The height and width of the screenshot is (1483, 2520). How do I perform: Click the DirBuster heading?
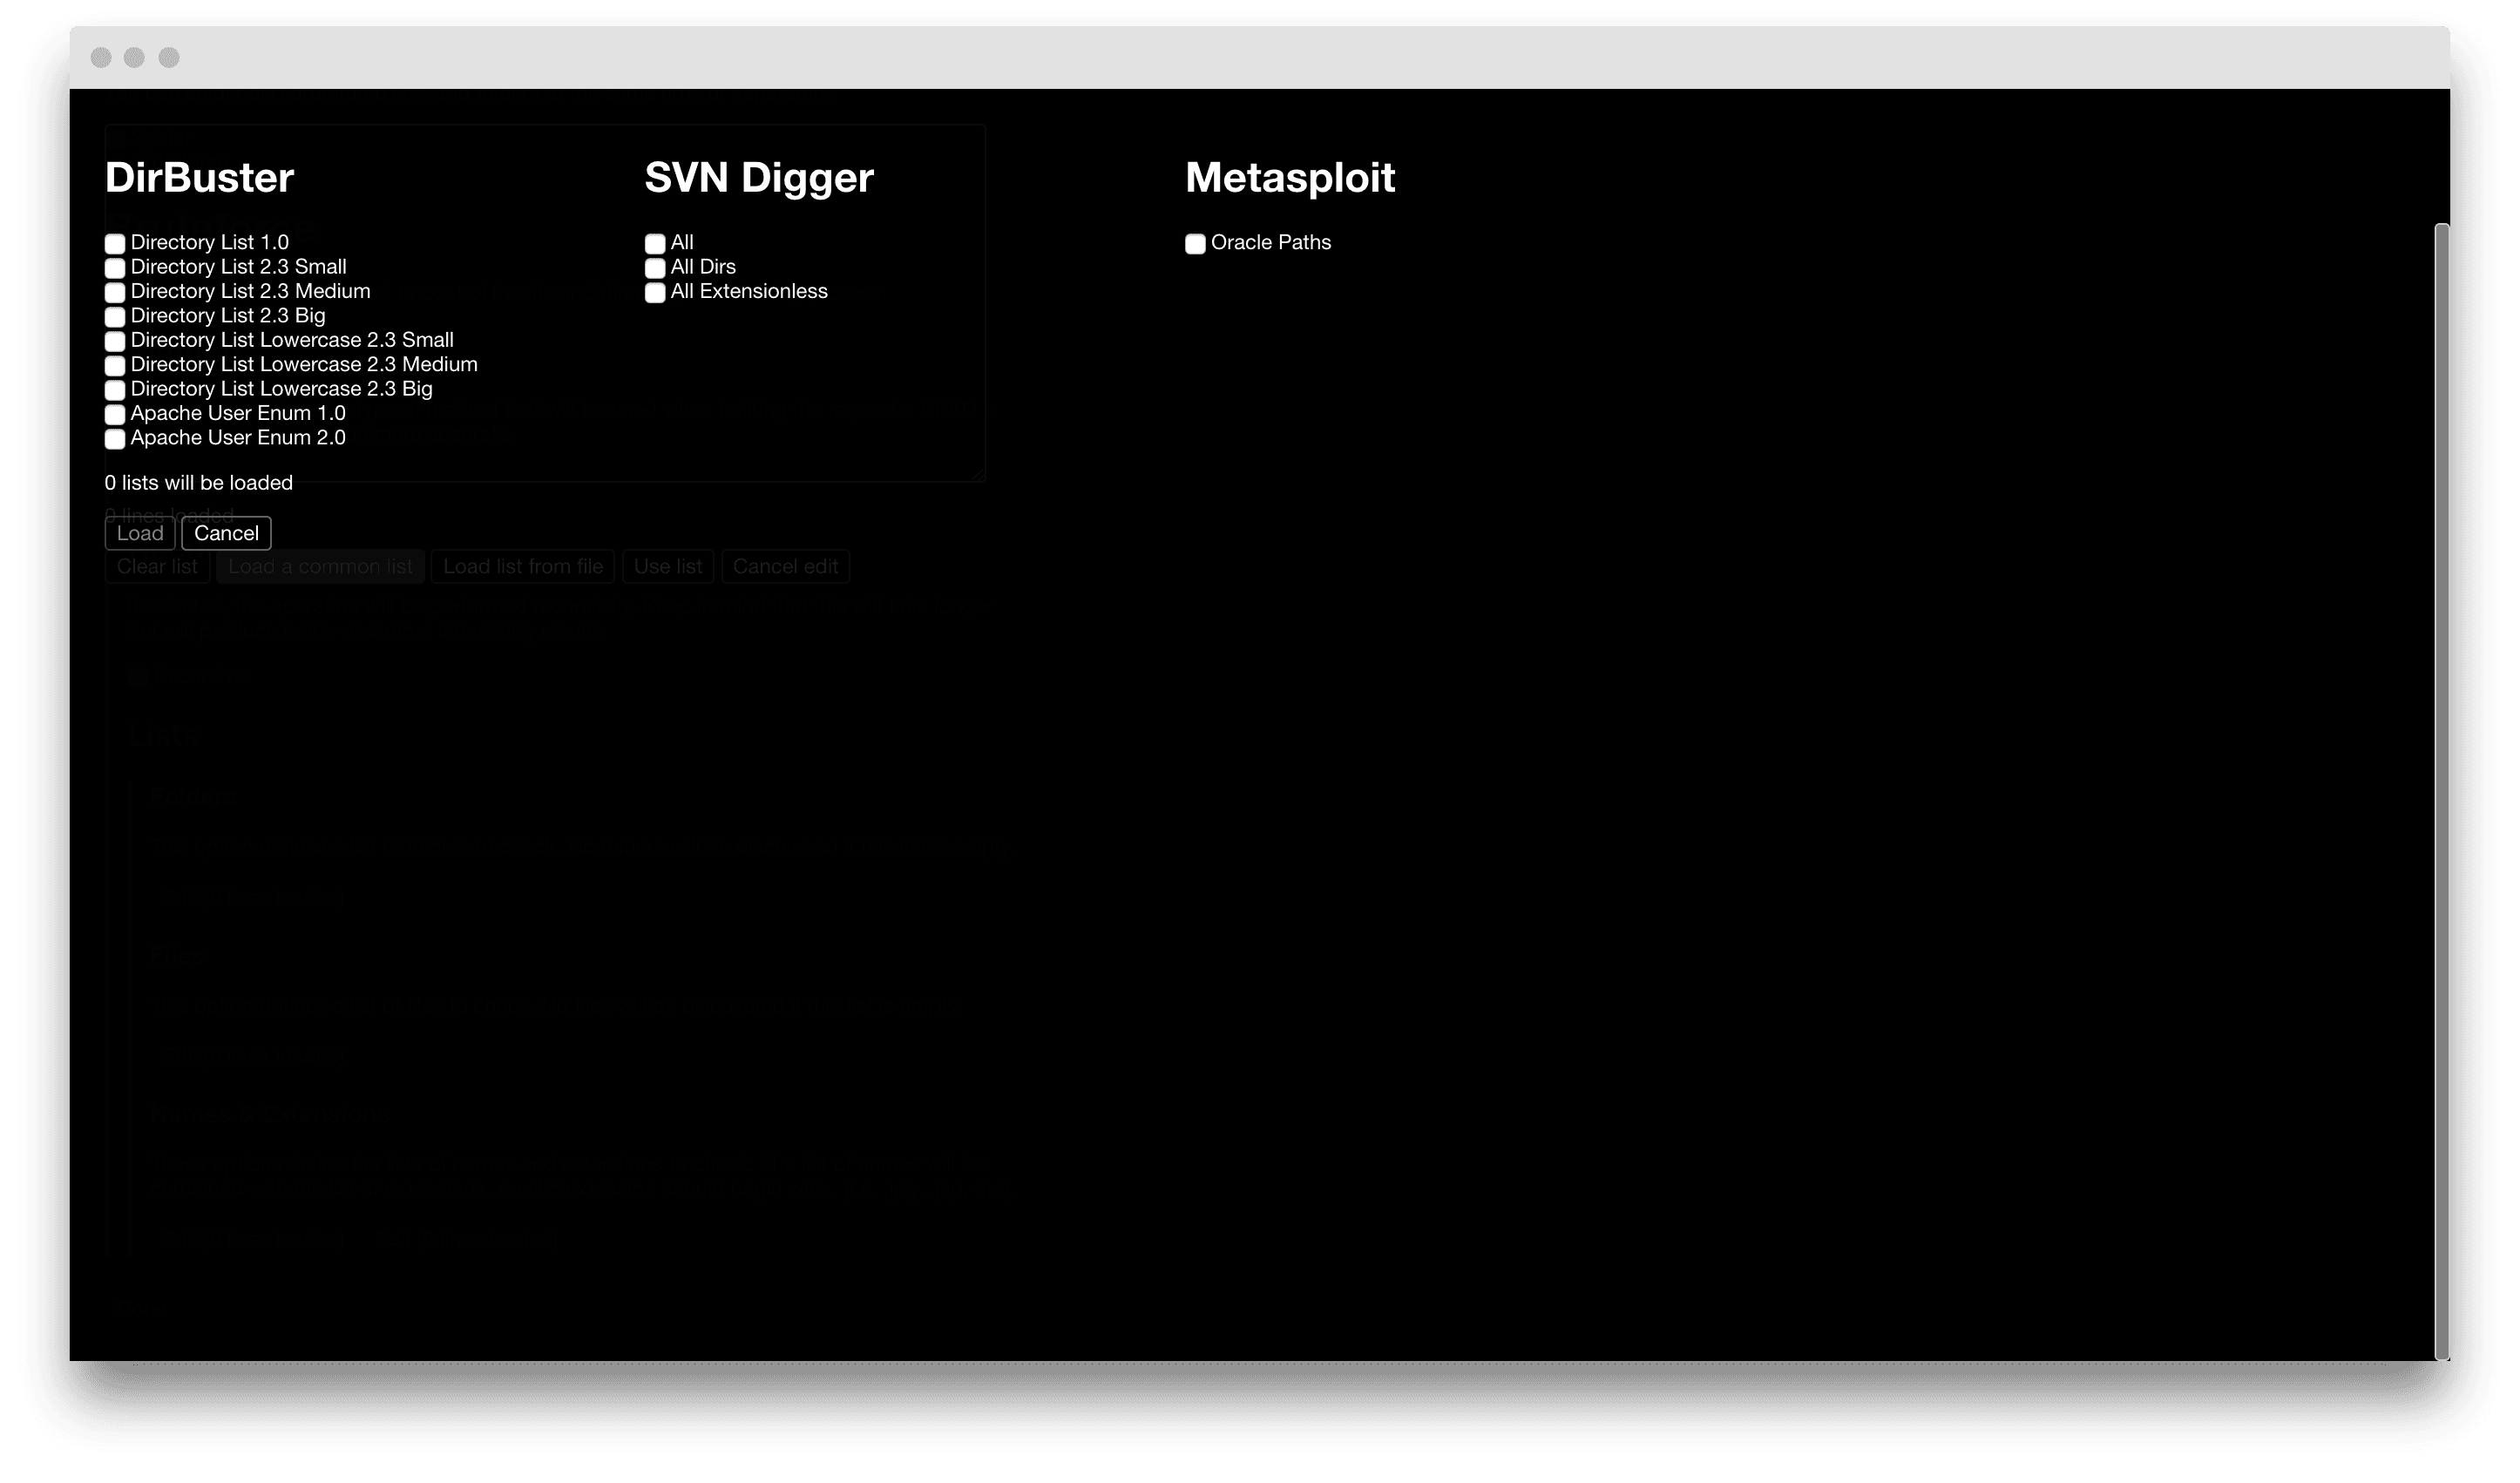click(x=199, y=178)
